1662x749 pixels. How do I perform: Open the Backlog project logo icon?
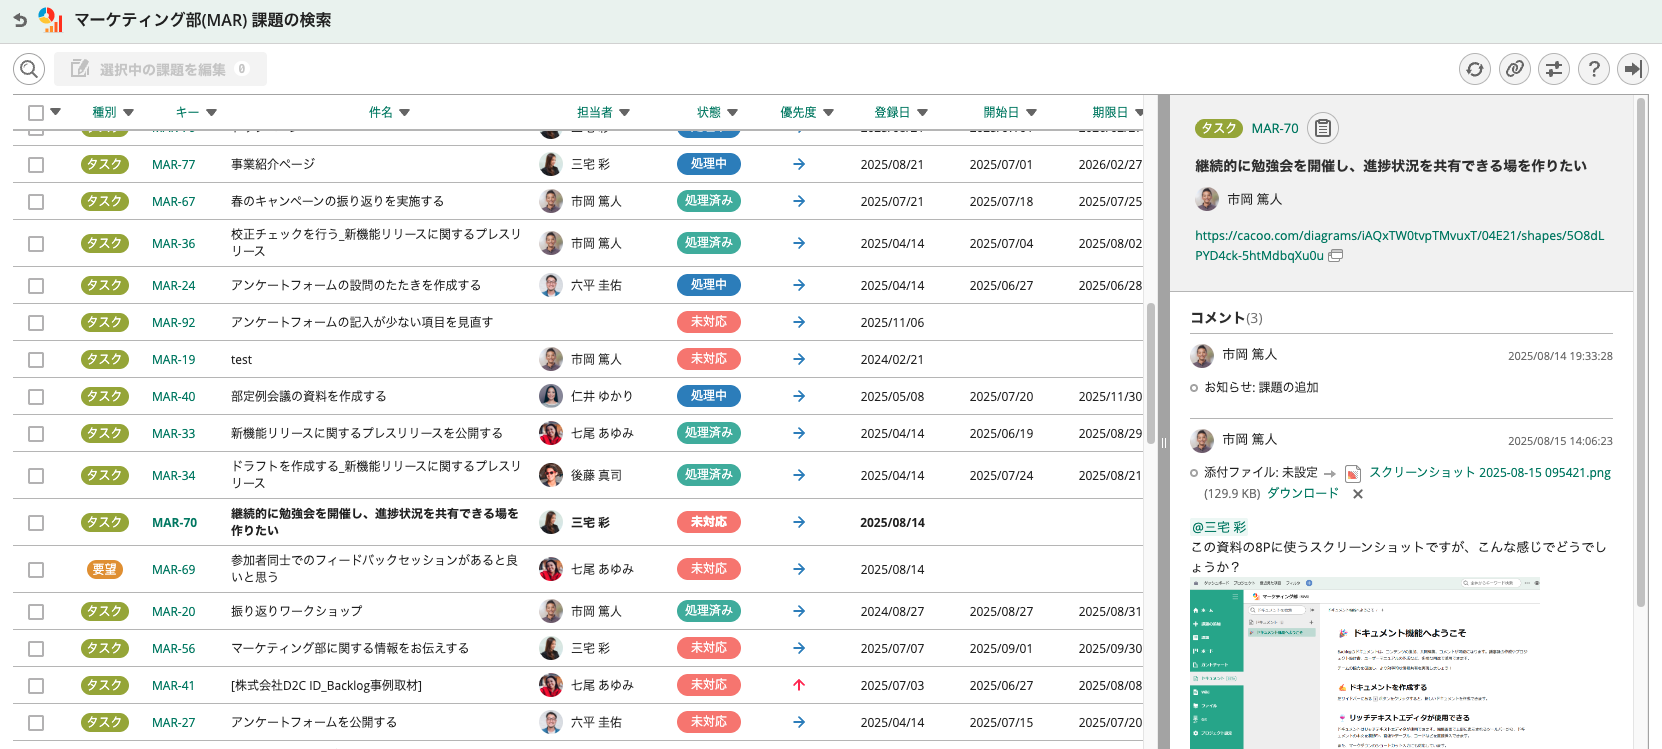coord(50,19)
